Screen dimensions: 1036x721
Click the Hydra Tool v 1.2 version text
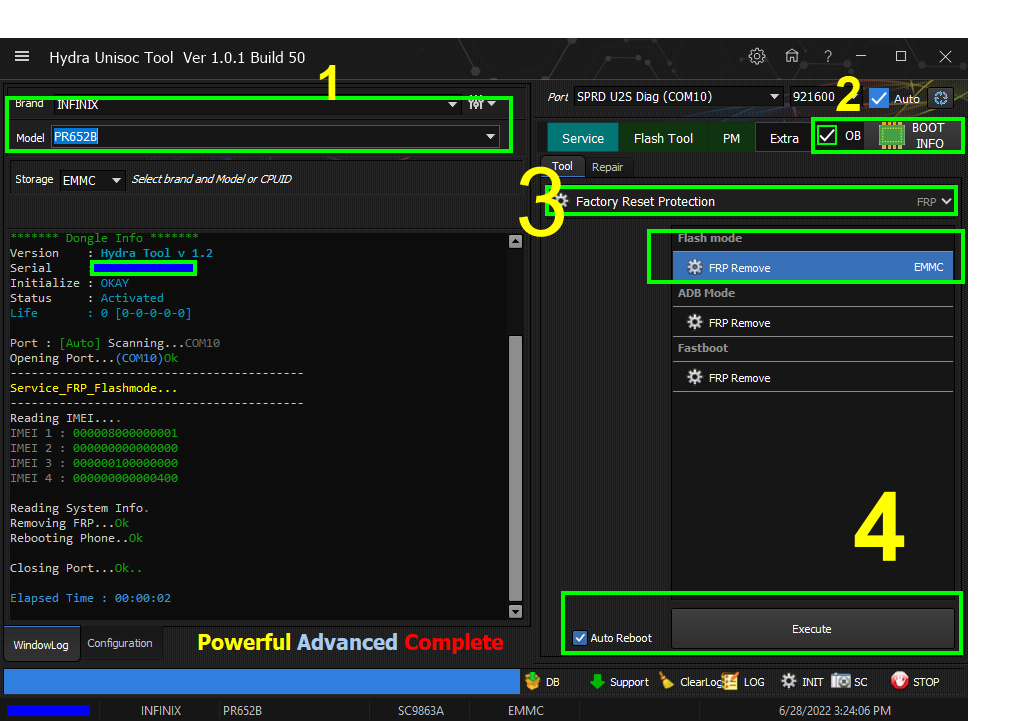pyautogui.click(x=157, y=253)
